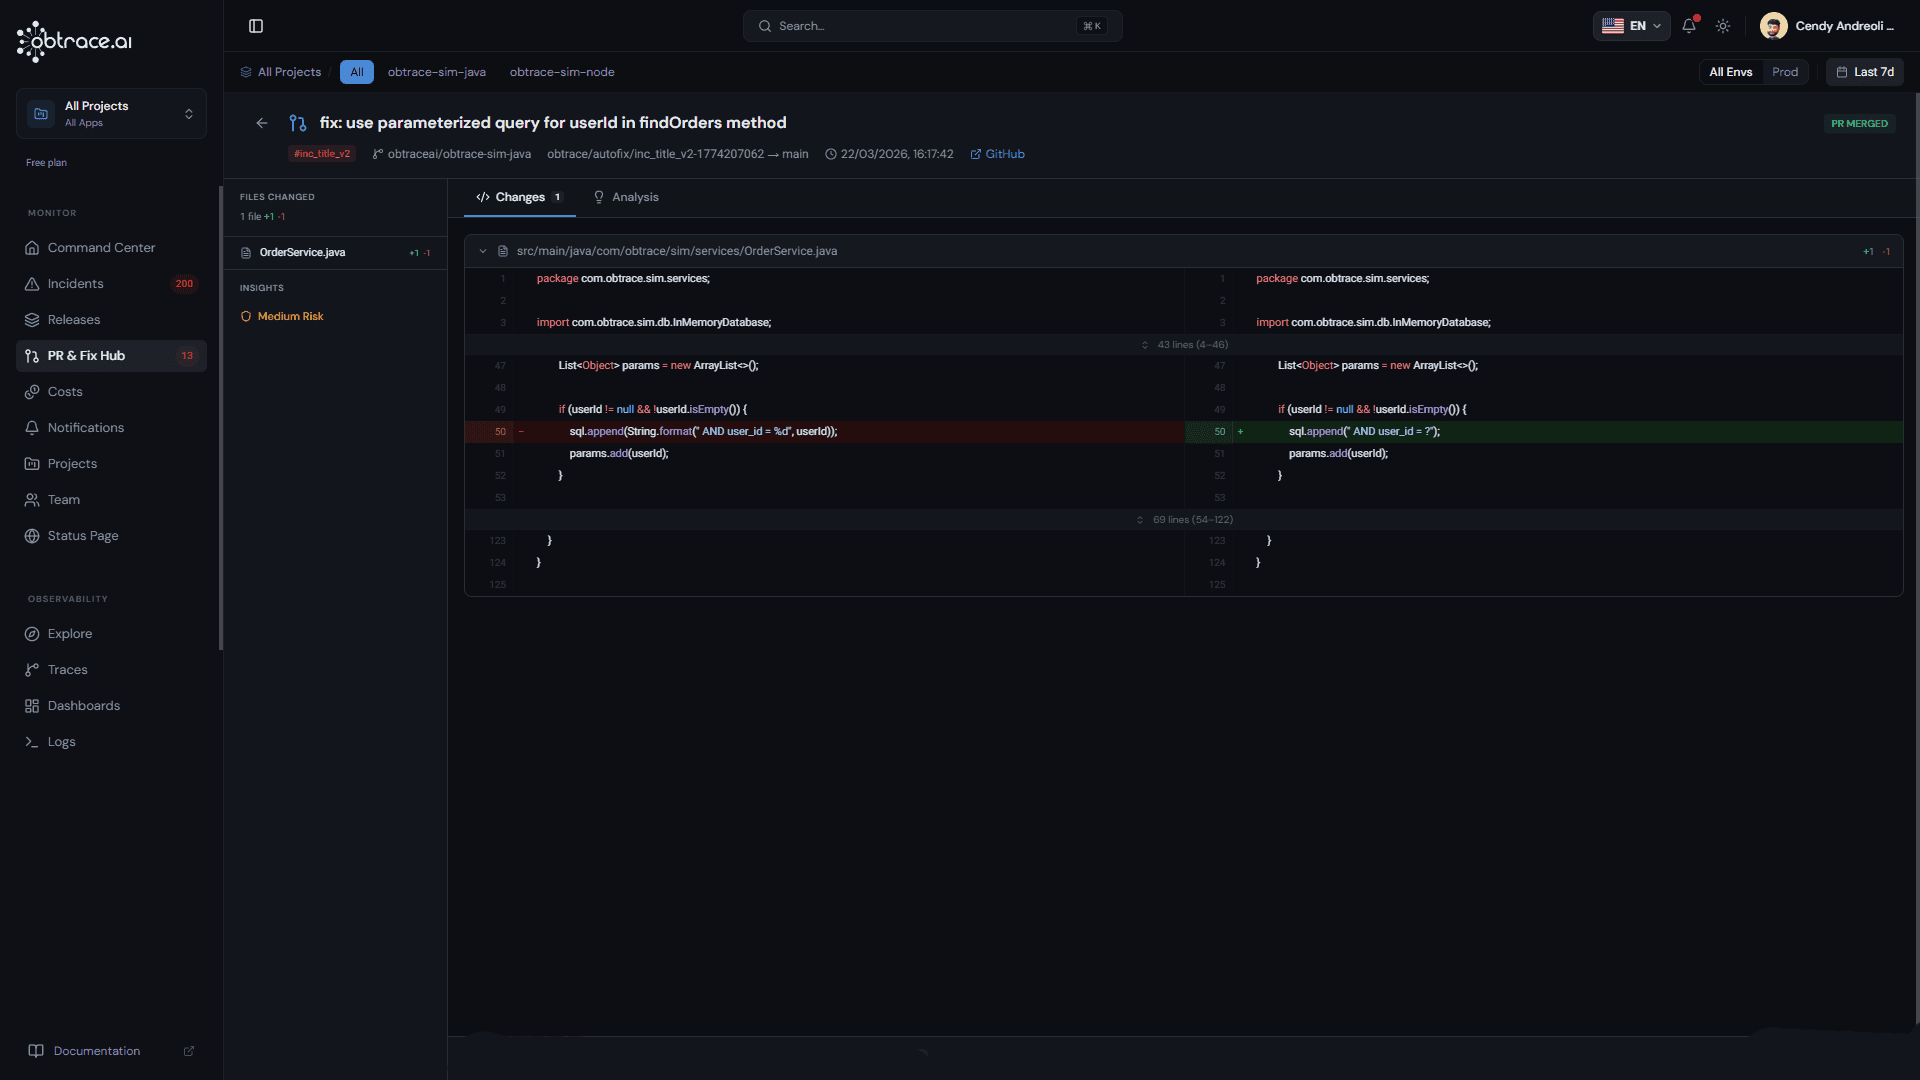Open the Dashboards section

pyautogui.click(x=83, y=706)
